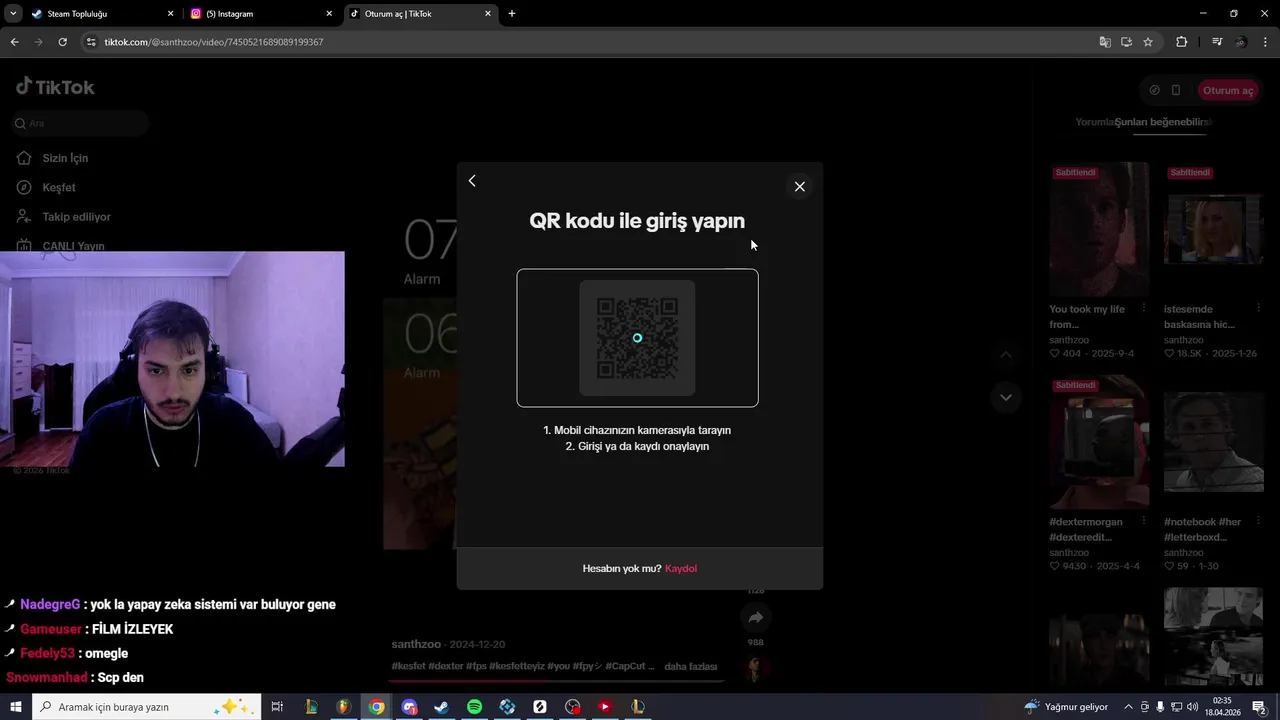Viewport: 1280px width, 720px height.
Task: Close the Oturum aç TikTok tab
Action: click(x=488, y=14)
